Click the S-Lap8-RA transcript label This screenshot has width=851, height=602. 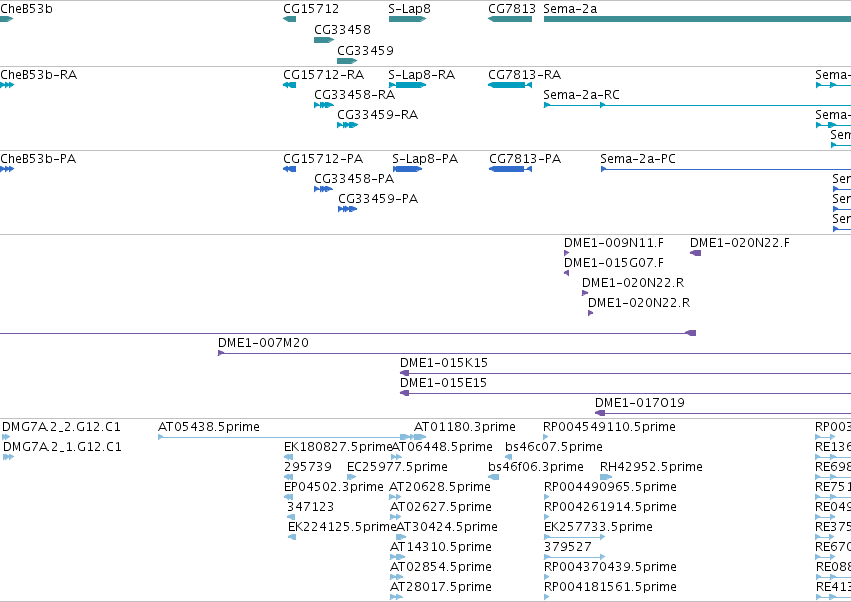point(422,75)
